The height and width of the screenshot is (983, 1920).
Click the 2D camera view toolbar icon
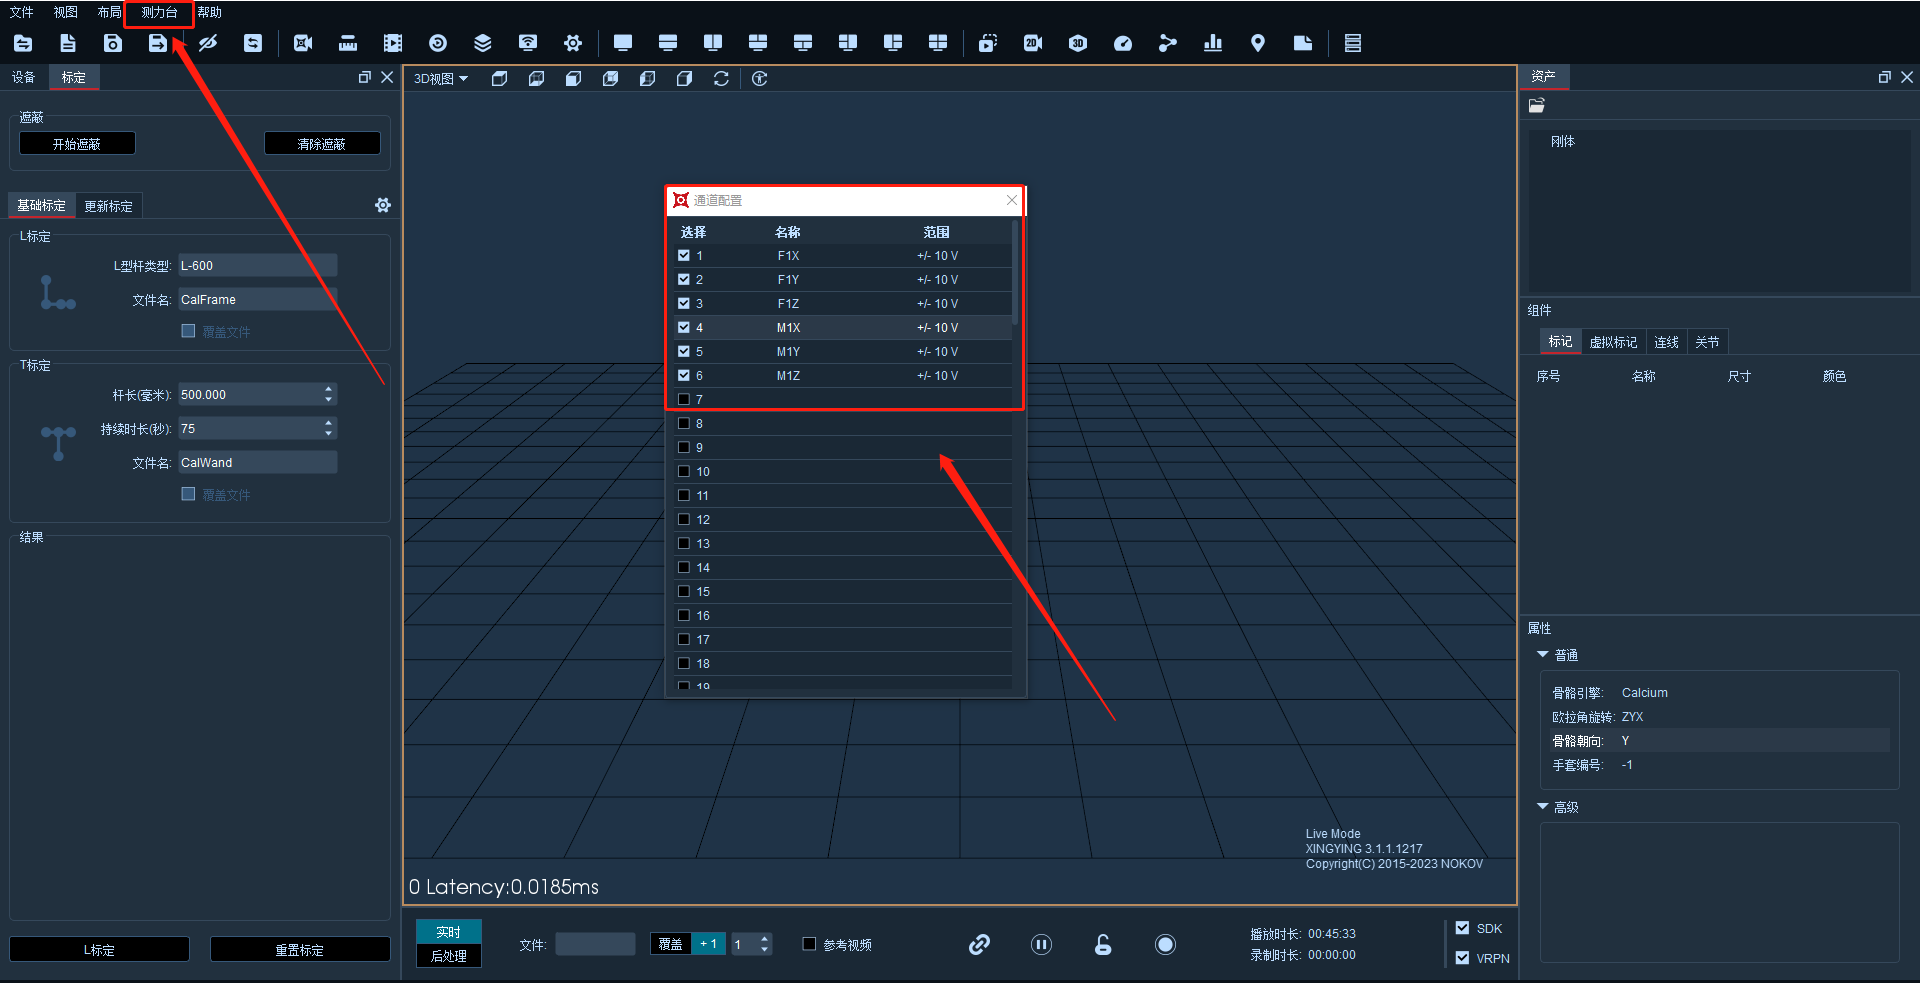pos(1033,43)
